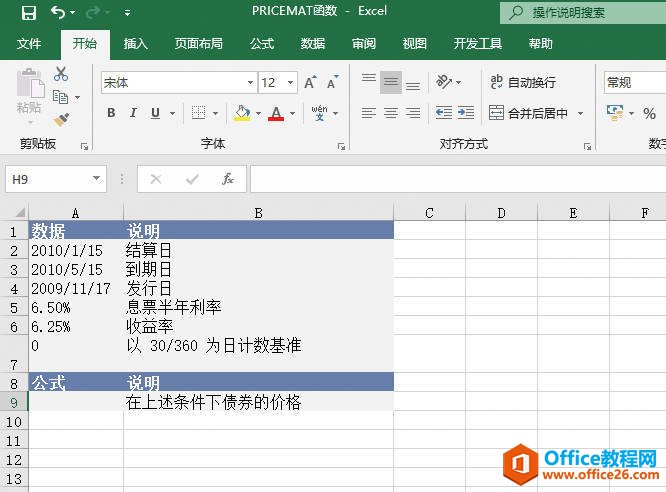Click into the formula bar
The width and height of the screenshot is (666, 492).
[458, 179]
